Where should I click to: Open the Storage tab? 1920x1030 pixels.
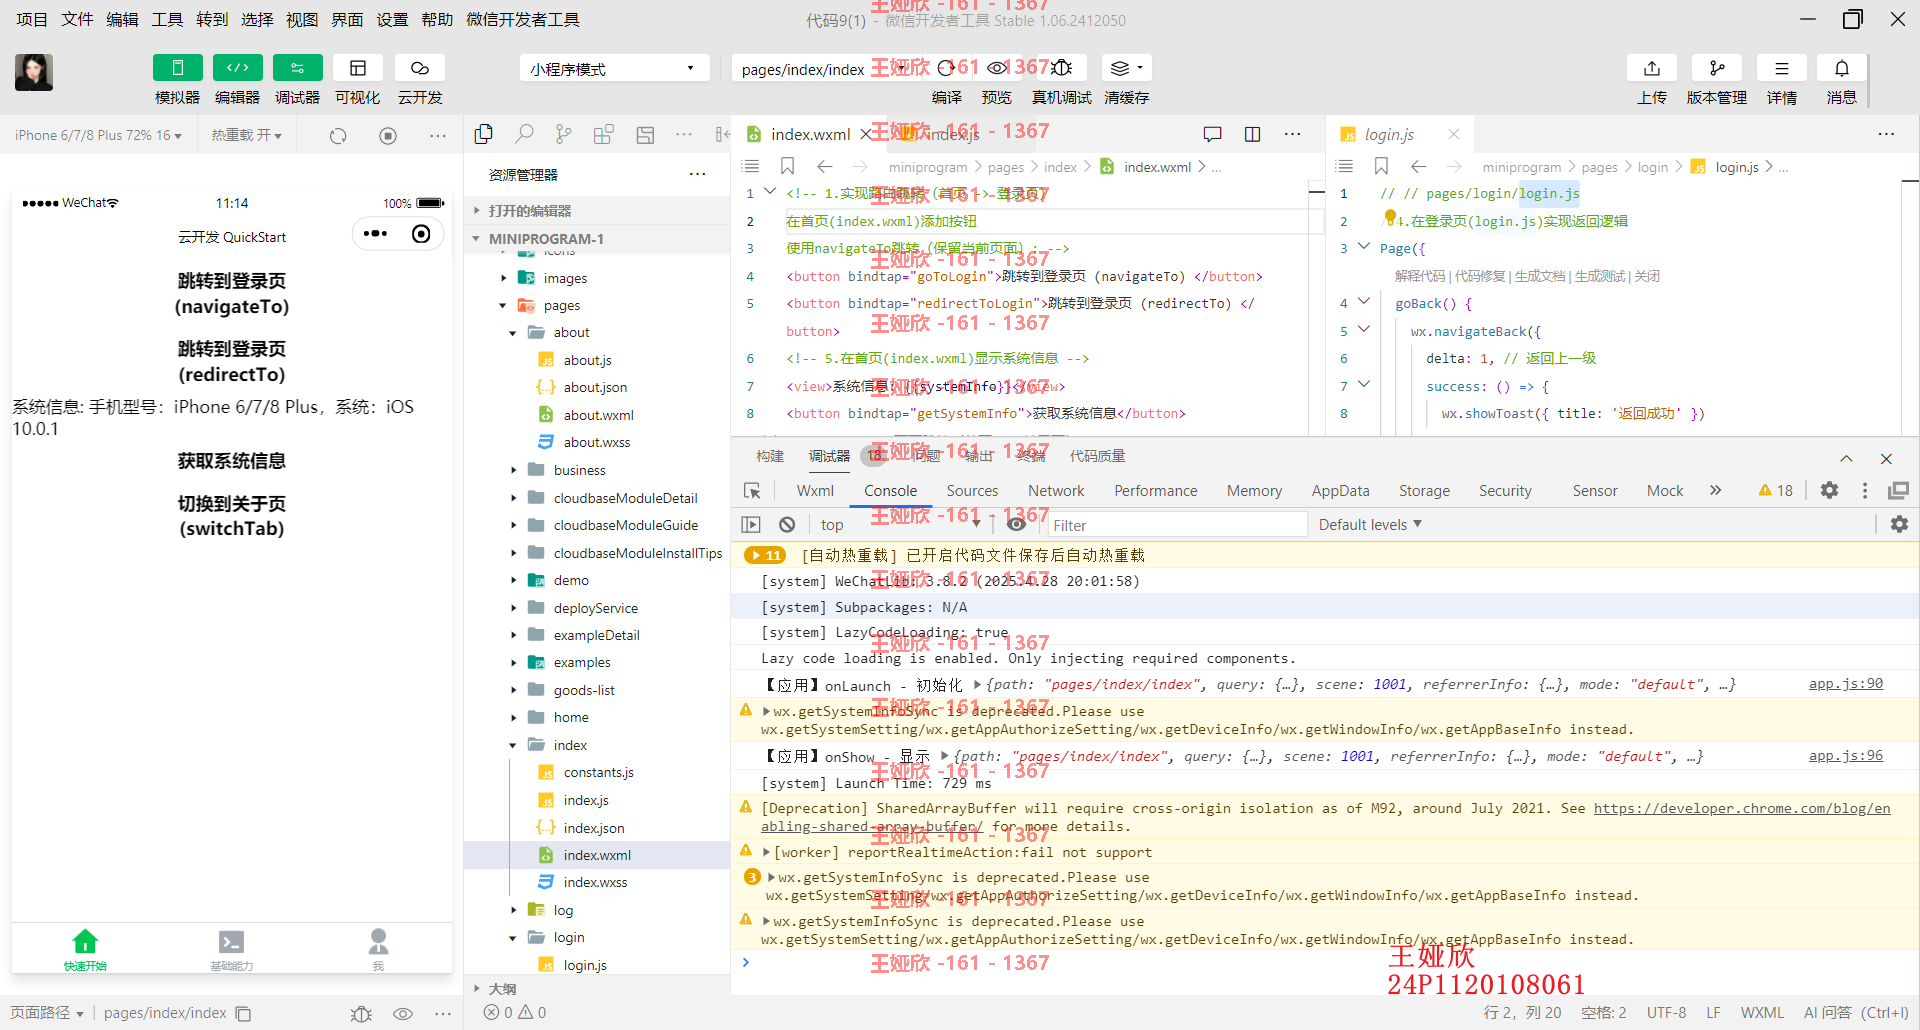(x=1424, y=490)
